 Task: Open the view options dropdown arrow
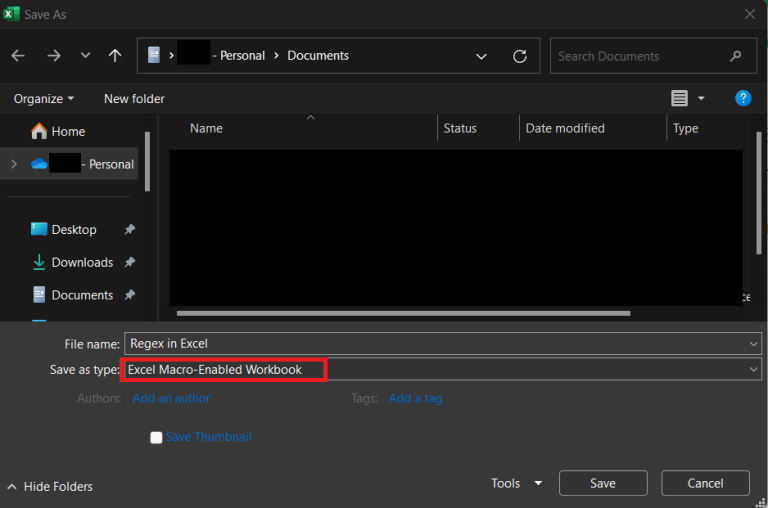[x=701, y=99]
